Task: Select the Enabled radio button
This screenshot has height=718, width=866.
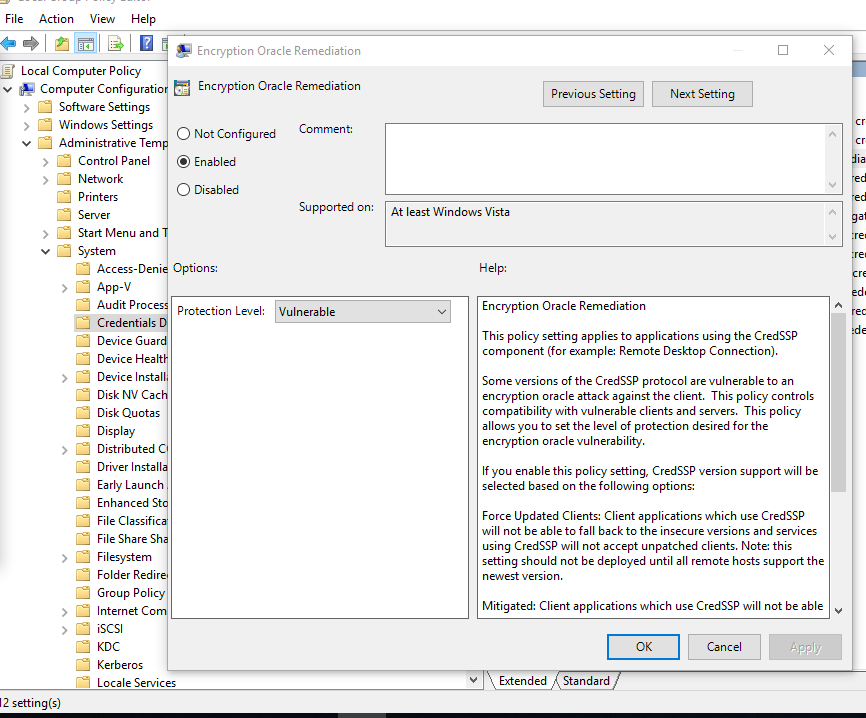Action: [x=182, y=161]
